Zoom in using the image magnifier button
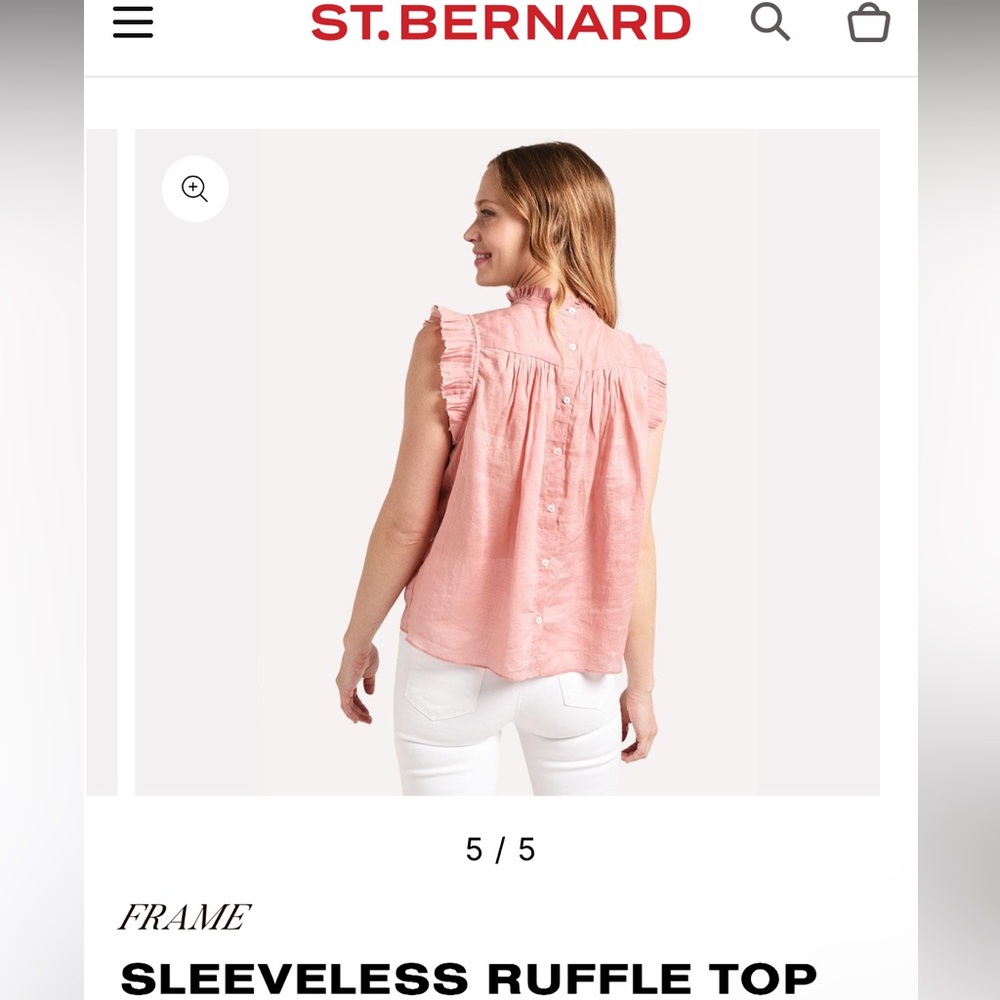This screenshot has height=1000, width=1000. point(195,189)
